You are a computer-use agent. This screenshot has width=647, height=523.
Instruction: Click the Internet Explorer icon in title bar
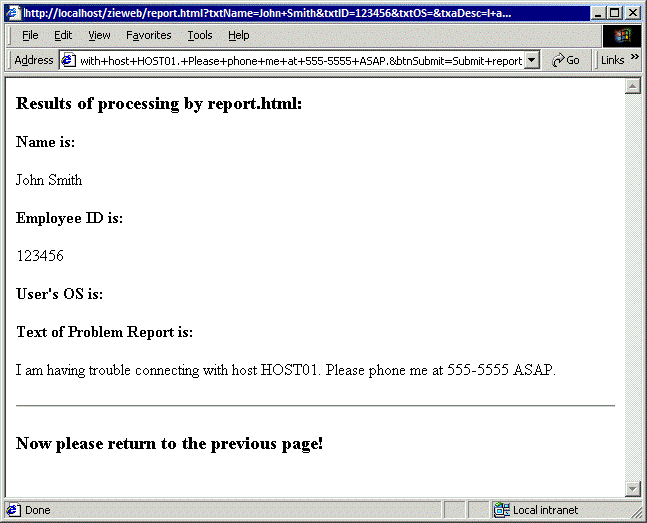(x=14, y=13)
